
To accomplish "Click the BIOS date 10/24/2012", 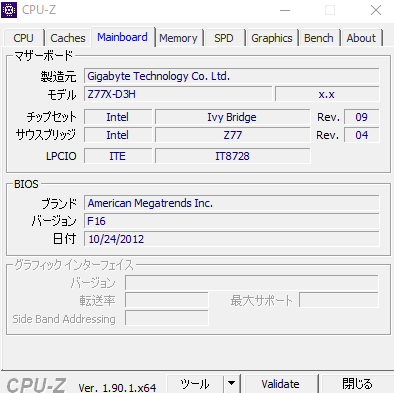I will click(x=232, y=239).
